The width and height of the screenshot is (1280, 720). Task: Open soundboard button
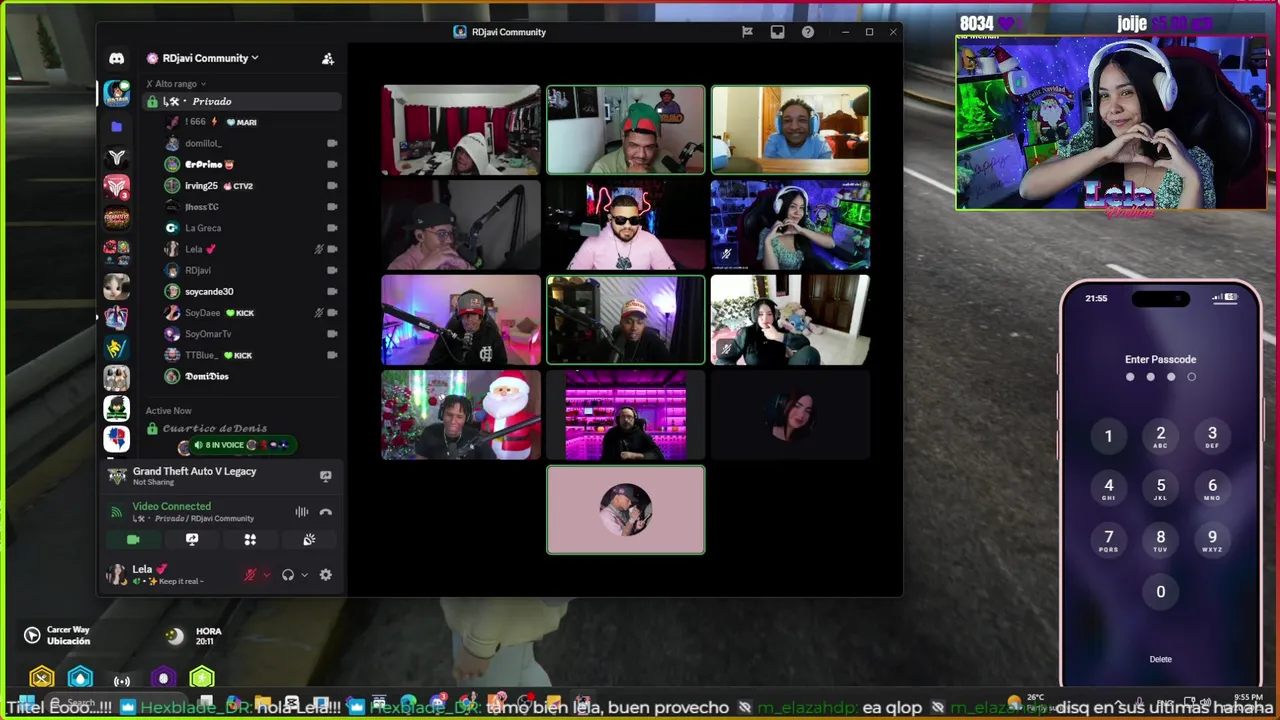[309, 539]
